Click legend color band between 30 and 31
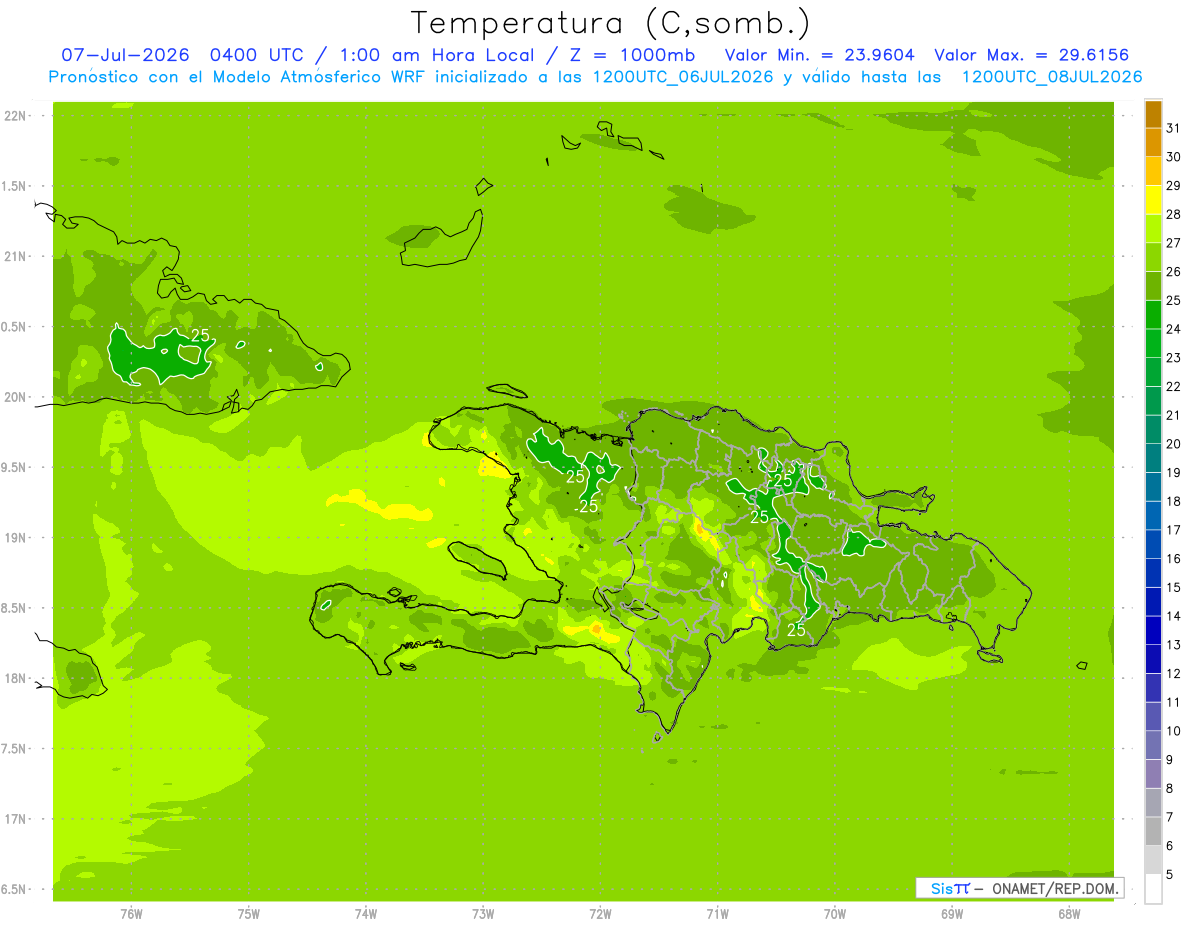This screenshot has height=927, width=1200. [1153, 143]
